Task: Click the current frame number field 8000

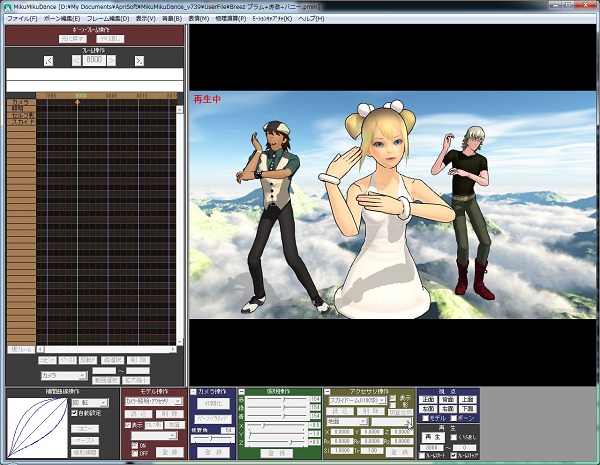Action: pyautogui.click(x=94, y=60)
